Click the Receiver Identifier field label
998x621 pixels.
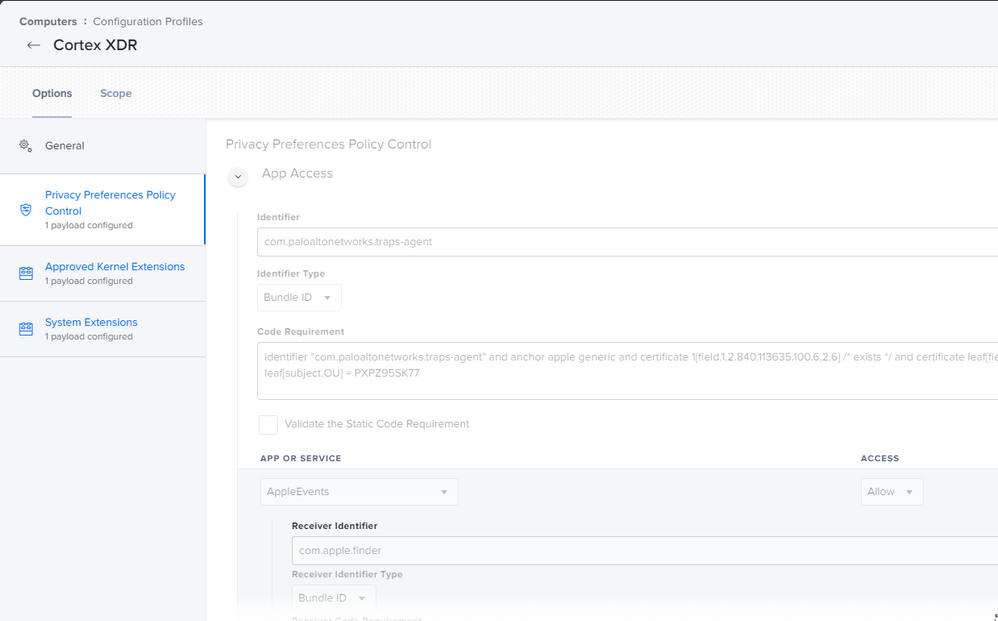pos(334,526)
